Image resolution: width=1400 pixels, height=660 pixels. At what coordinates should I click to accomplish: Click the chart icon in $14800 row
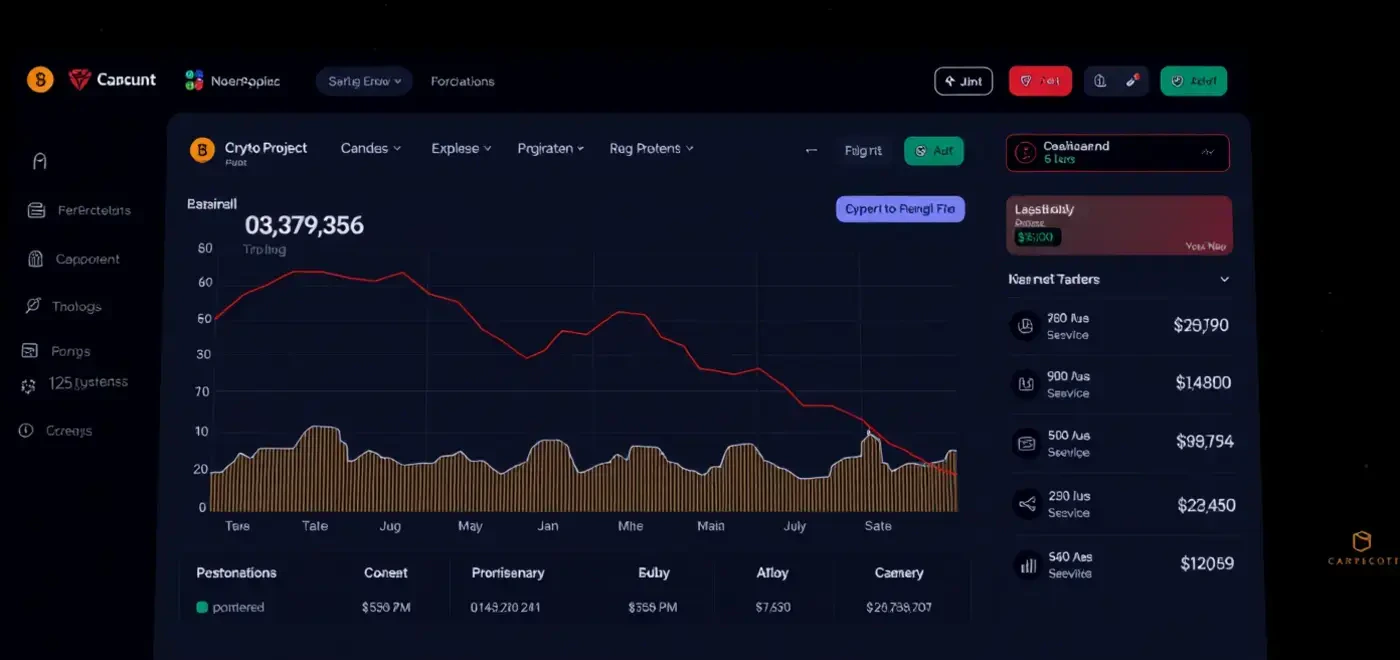coord(1025,383)
